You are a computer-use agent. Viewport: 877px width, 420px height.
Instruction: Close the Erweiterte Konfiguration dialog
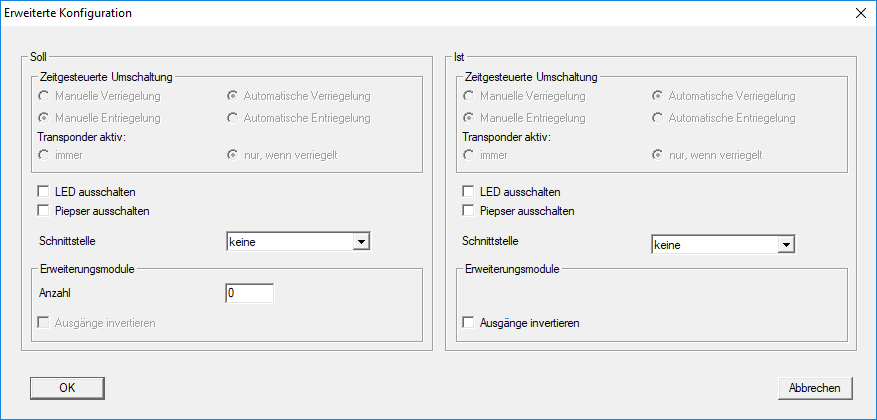click(861, 14)
